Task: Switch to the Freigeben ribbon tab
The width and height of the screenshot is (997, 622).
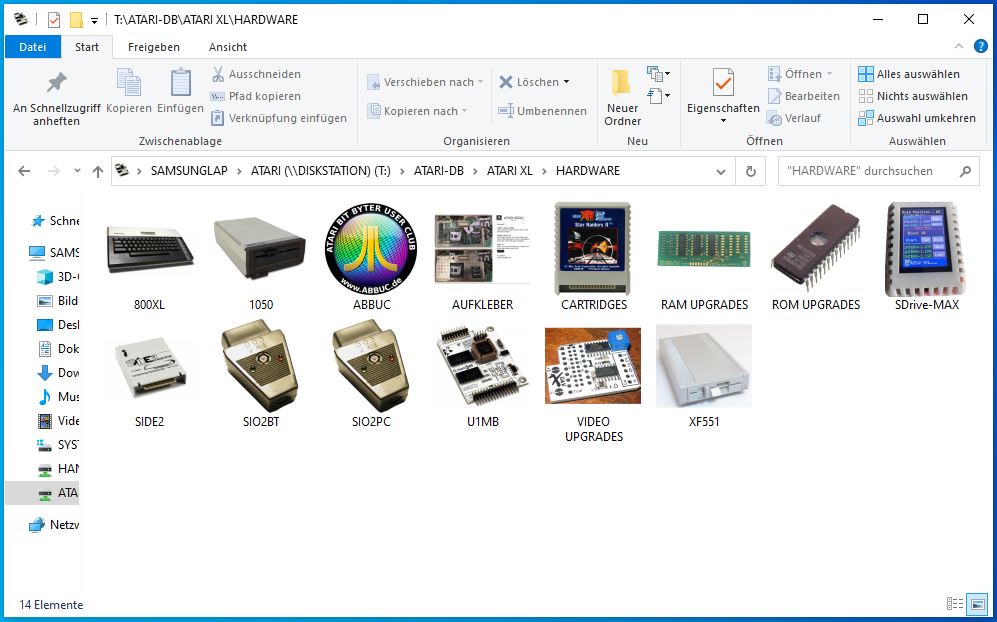Action: (154, 46)
